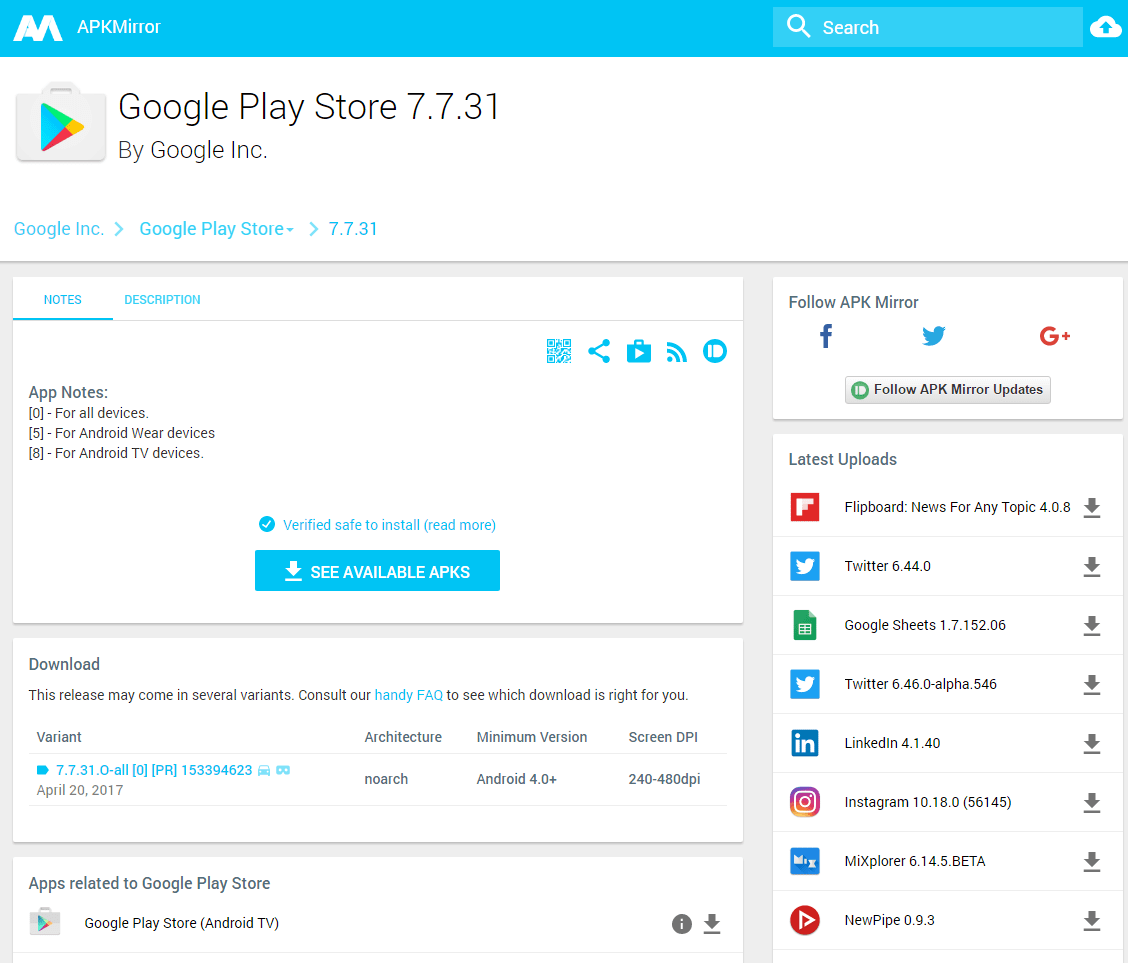Click the noarch architecture cell

386,779
